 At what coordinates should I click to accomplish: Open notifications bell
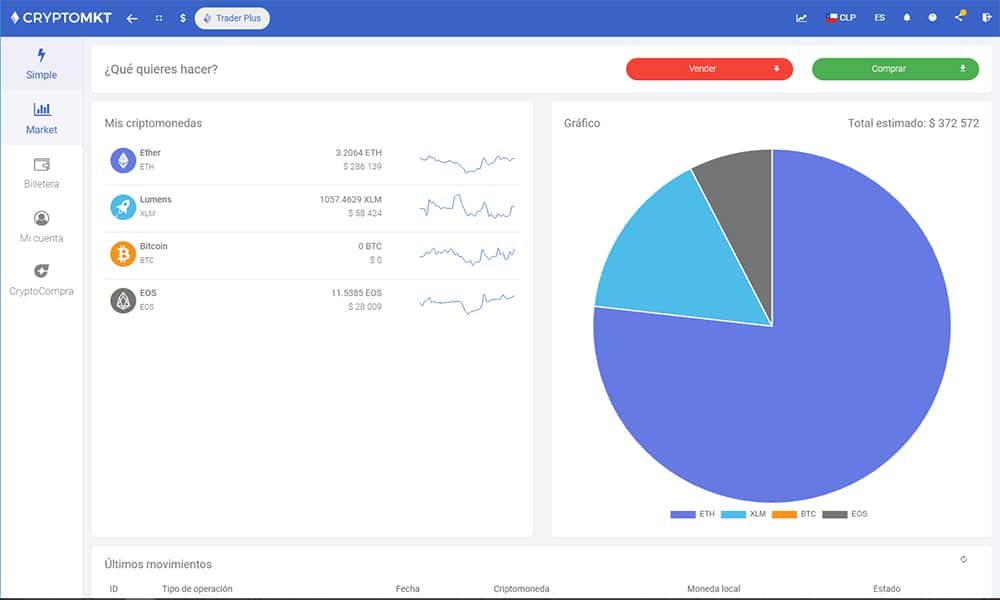pyautogui.click(x=906, y=18)
